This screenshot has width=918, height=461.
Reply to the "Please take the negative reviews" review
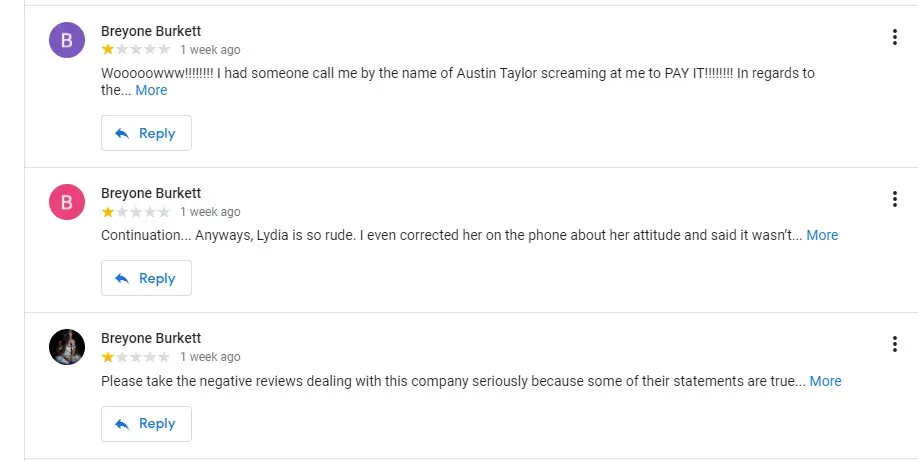click(146, 424)
